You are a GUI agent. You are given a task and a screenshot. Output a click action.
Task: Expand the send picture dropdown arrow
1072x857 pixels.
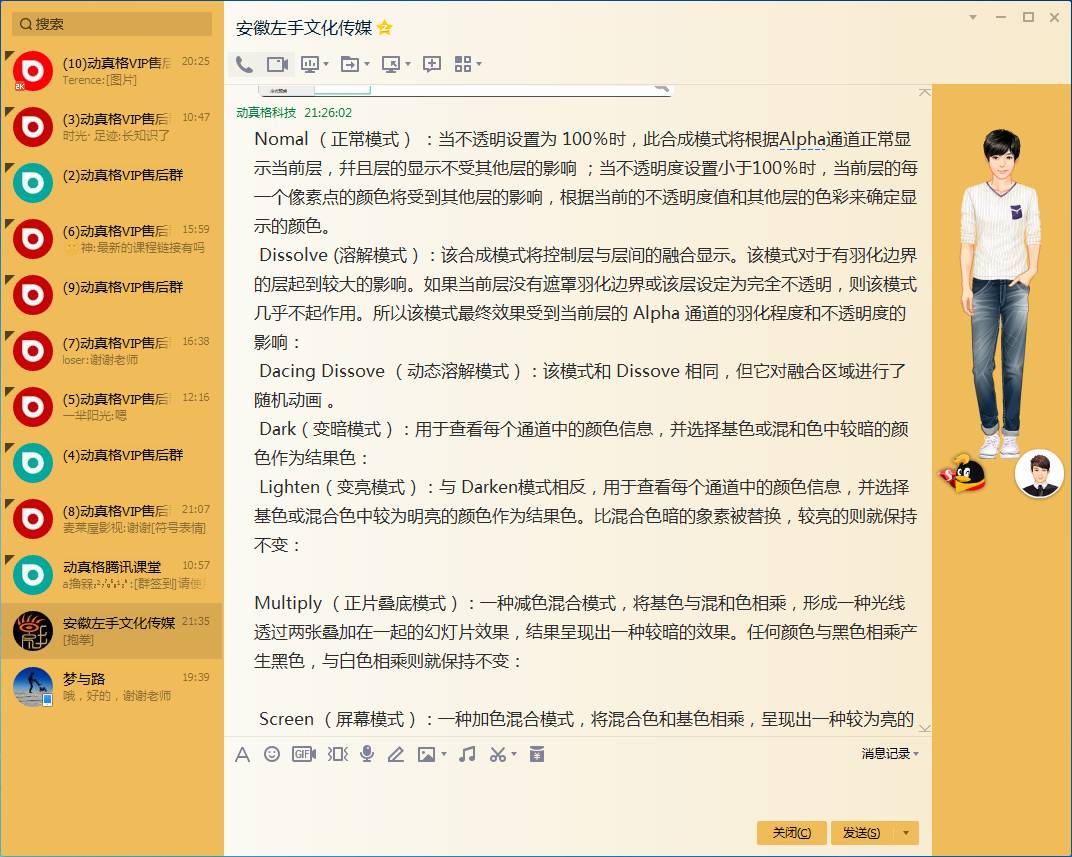click(444, 754)
